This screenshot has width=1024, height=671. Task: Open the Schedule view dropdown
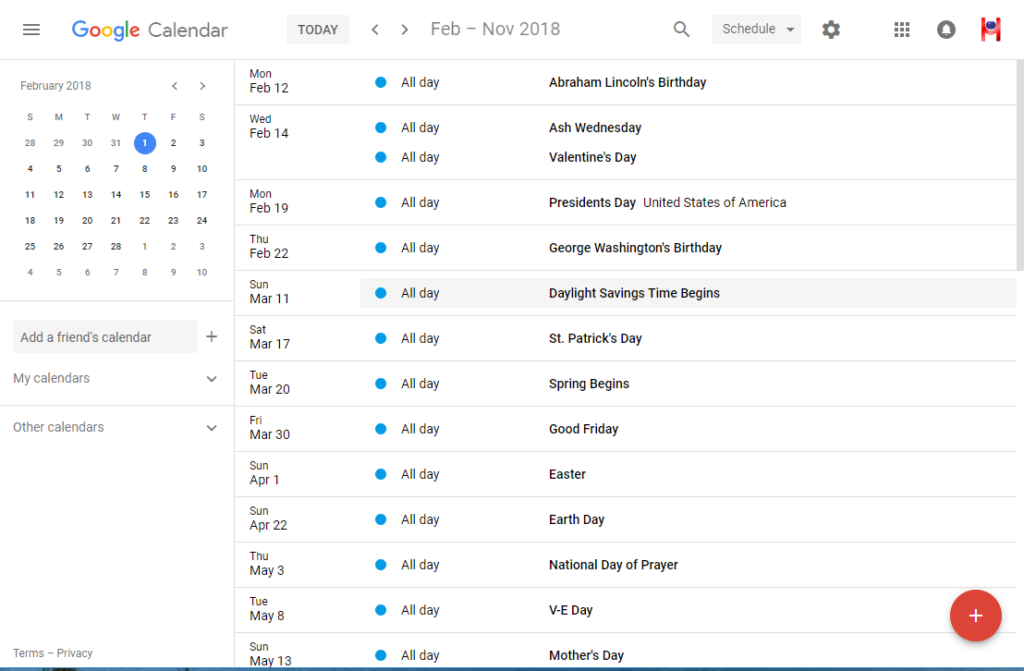[756, 29]
